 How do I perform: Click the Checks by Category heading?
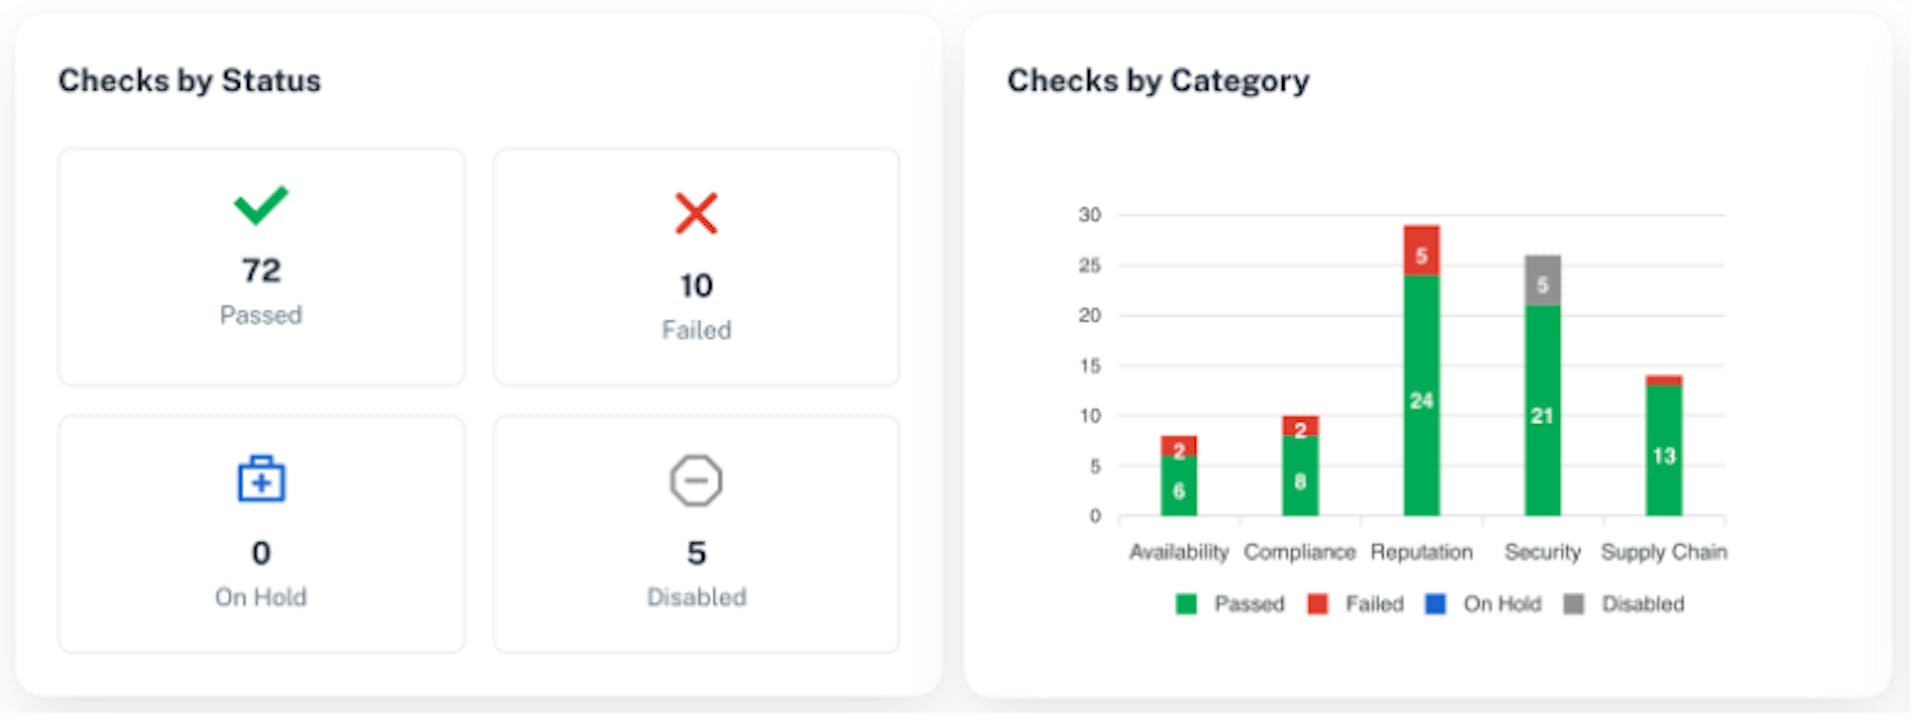(x=1158, y=80)
